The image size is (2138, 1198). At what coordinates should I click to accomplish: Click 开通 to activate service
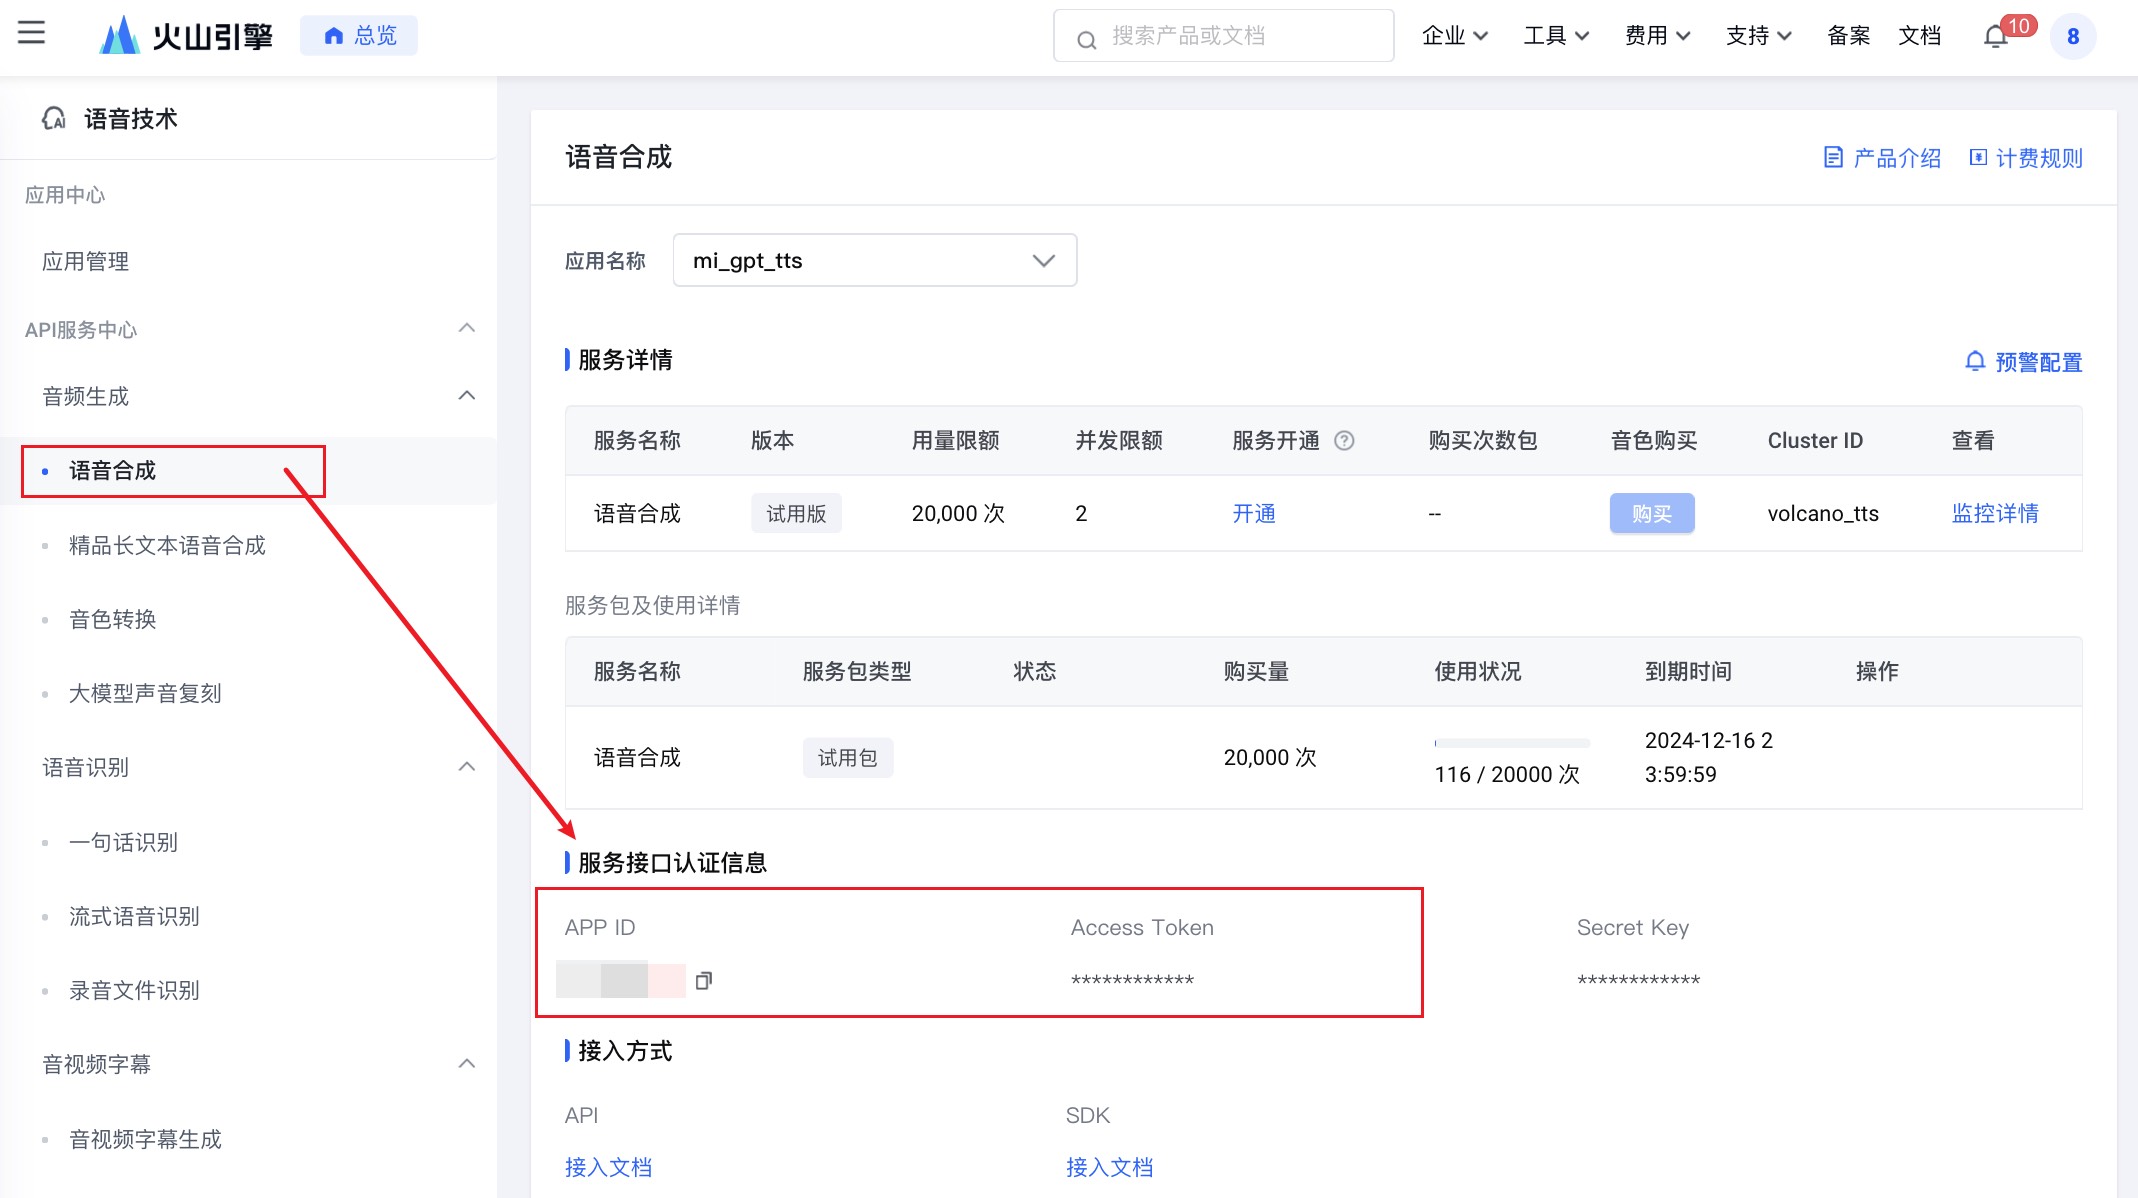tap(1253, 514)
